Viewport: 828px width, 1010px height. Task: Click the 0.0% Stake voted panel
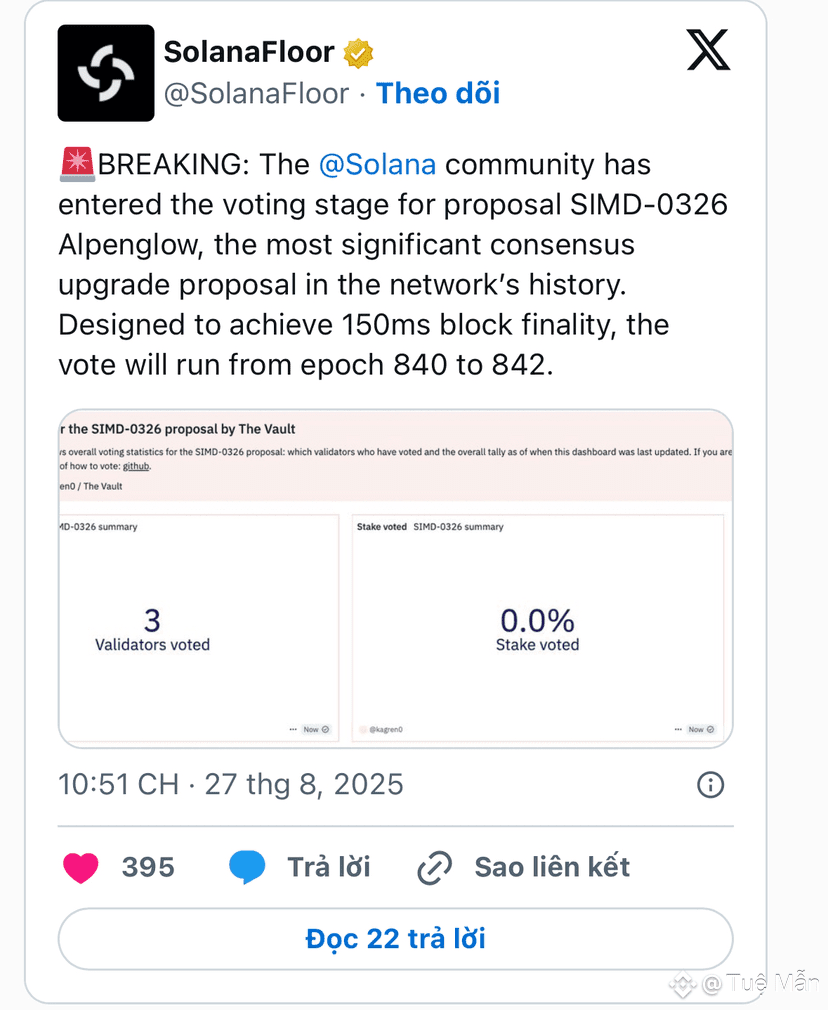(x=537, y=628)
